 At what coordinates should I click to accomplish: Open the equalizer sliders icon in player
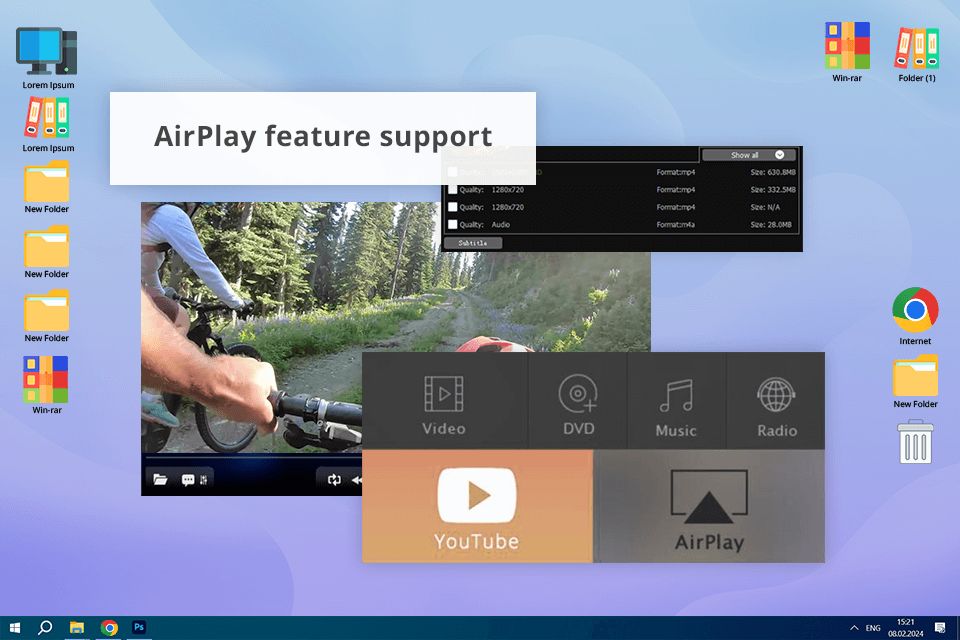pos(203,480)
